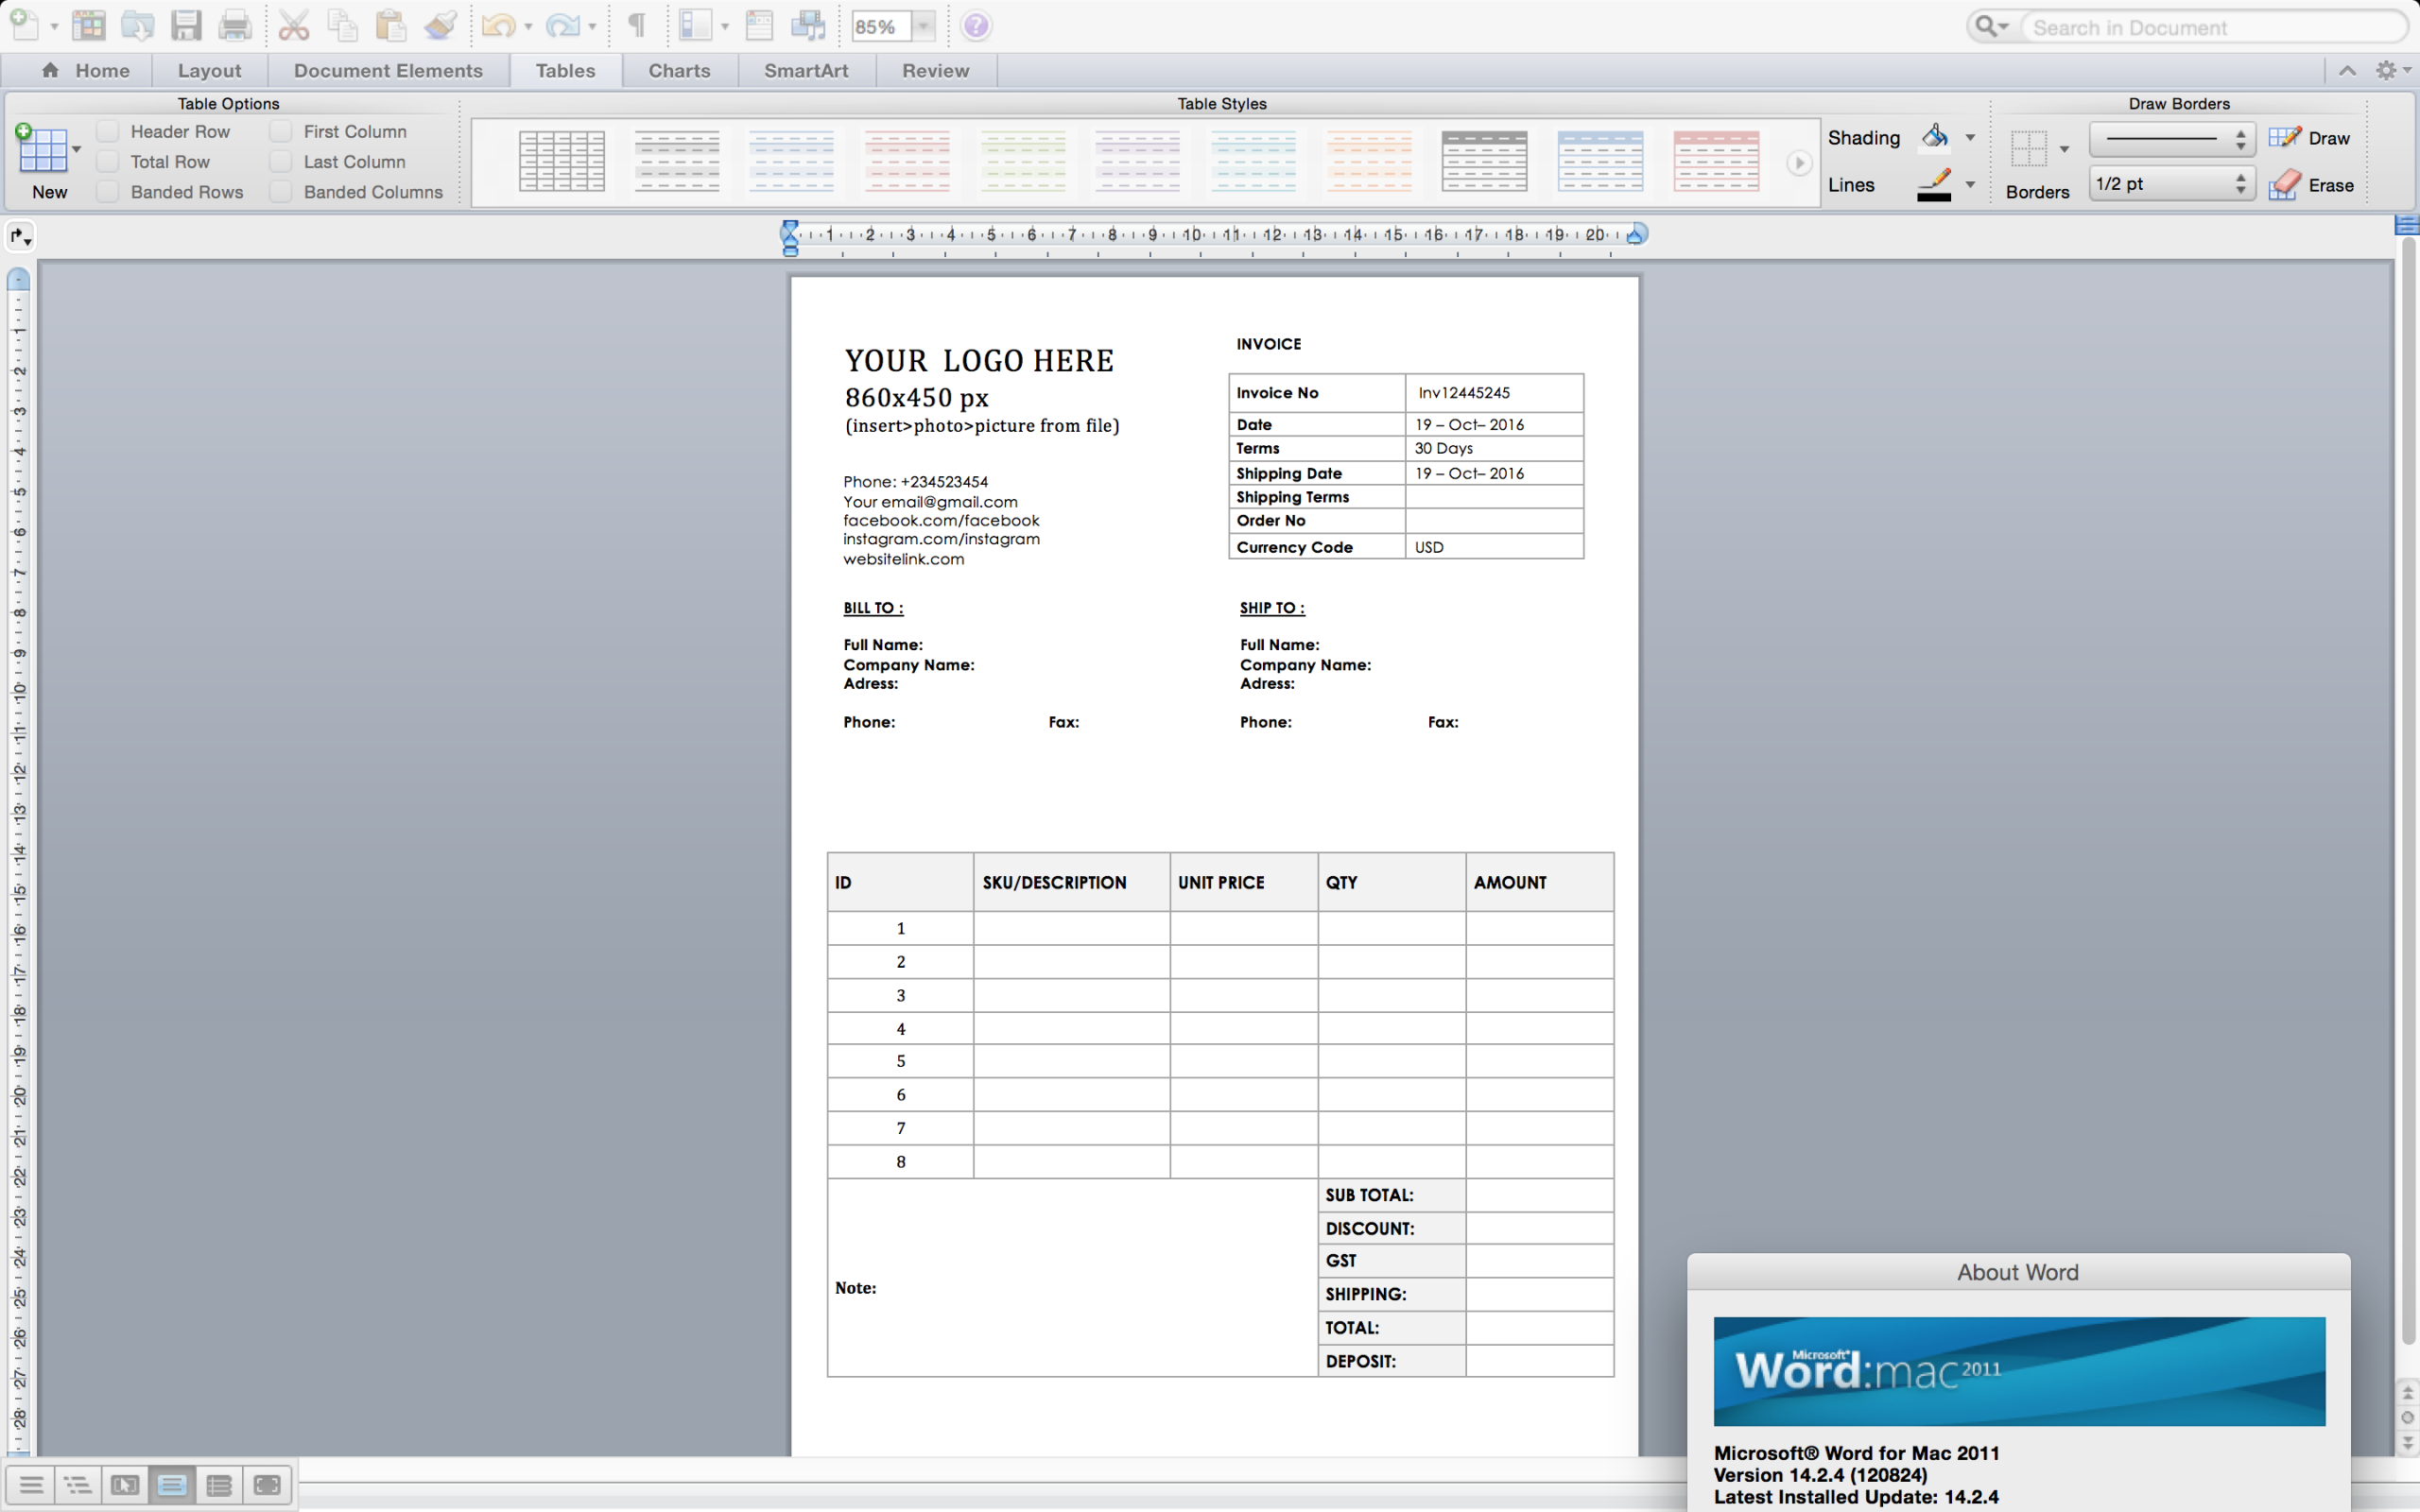Screen dimensions: 2420x1512
Task: Switch to Outline view icon
Action: pos(77,1484)
